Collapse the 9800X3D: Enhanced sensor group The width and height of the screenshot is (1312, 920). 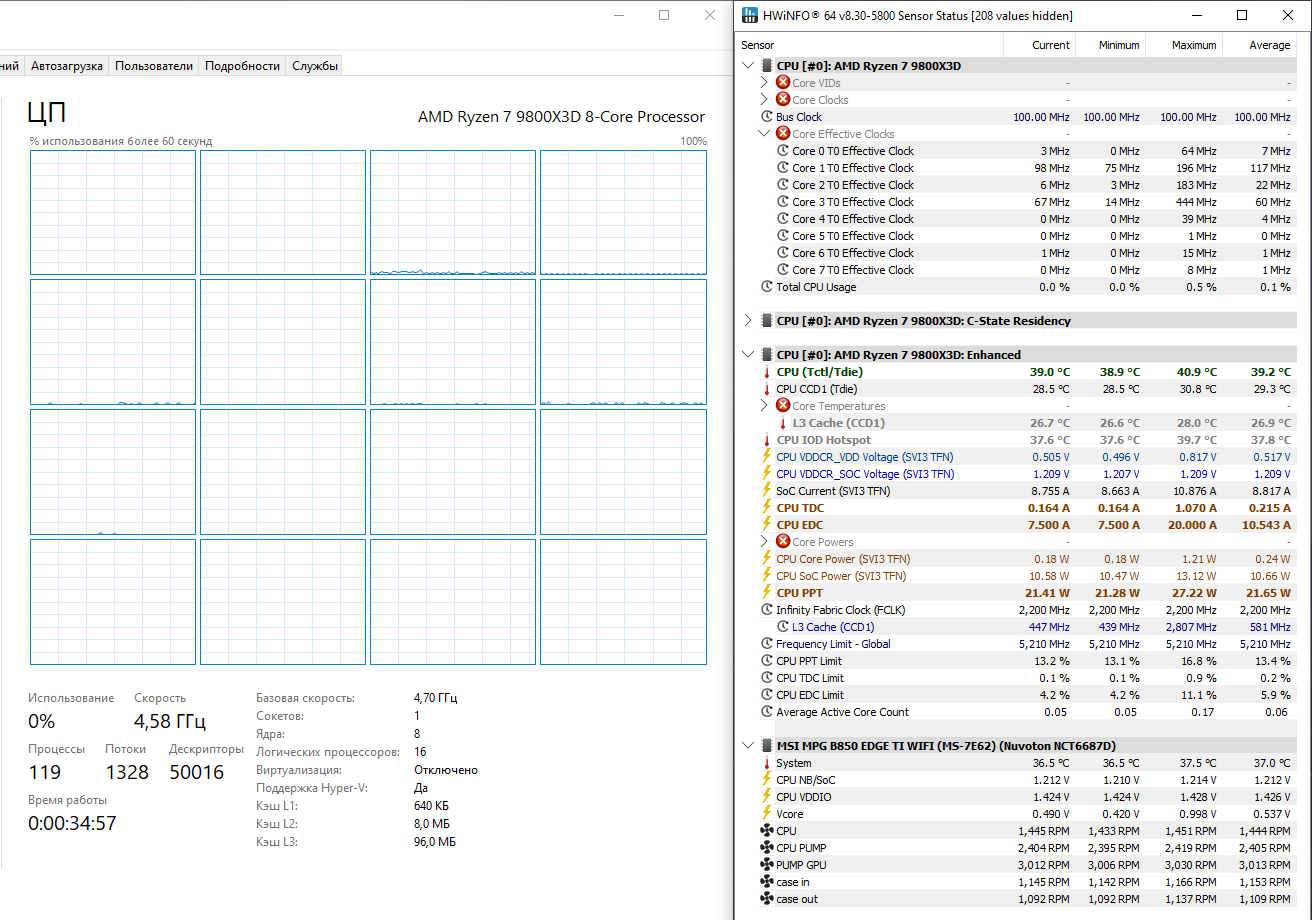[749, 355]
